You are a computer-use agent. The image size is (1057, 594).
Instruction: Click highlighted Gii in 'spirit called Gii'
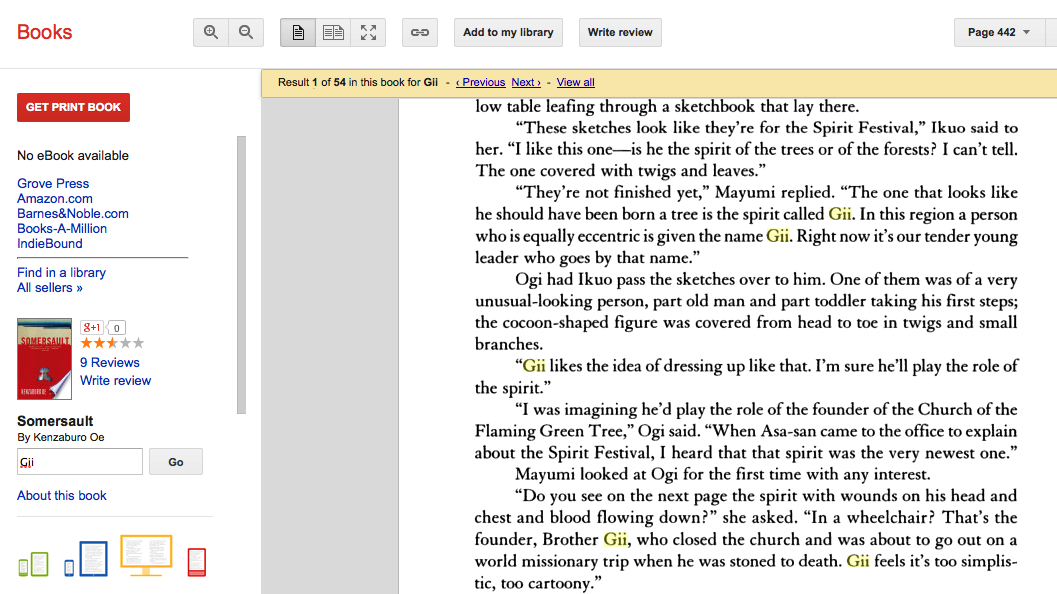(x=839, y=214)
